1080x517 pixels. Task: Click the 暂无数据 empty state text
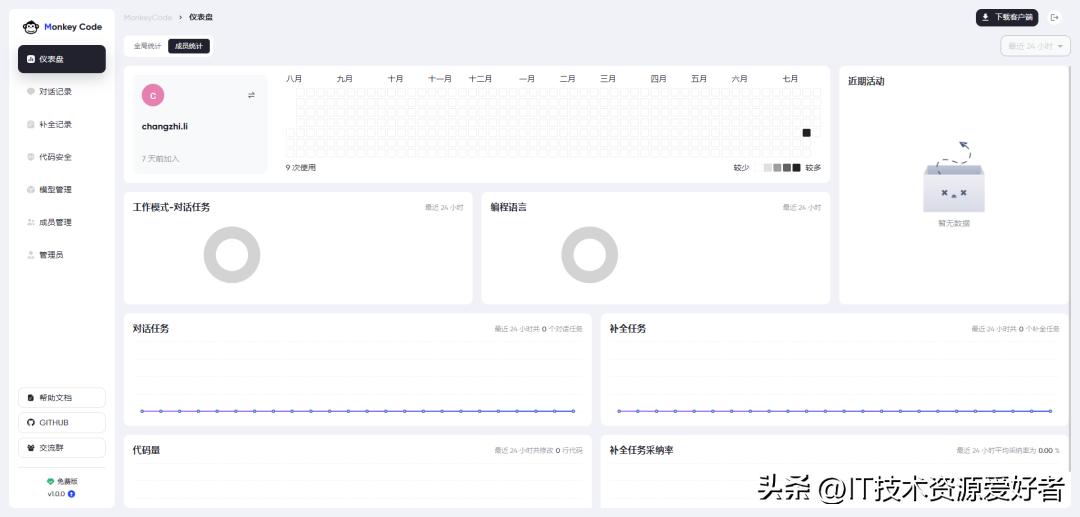(x=954, y=223)
